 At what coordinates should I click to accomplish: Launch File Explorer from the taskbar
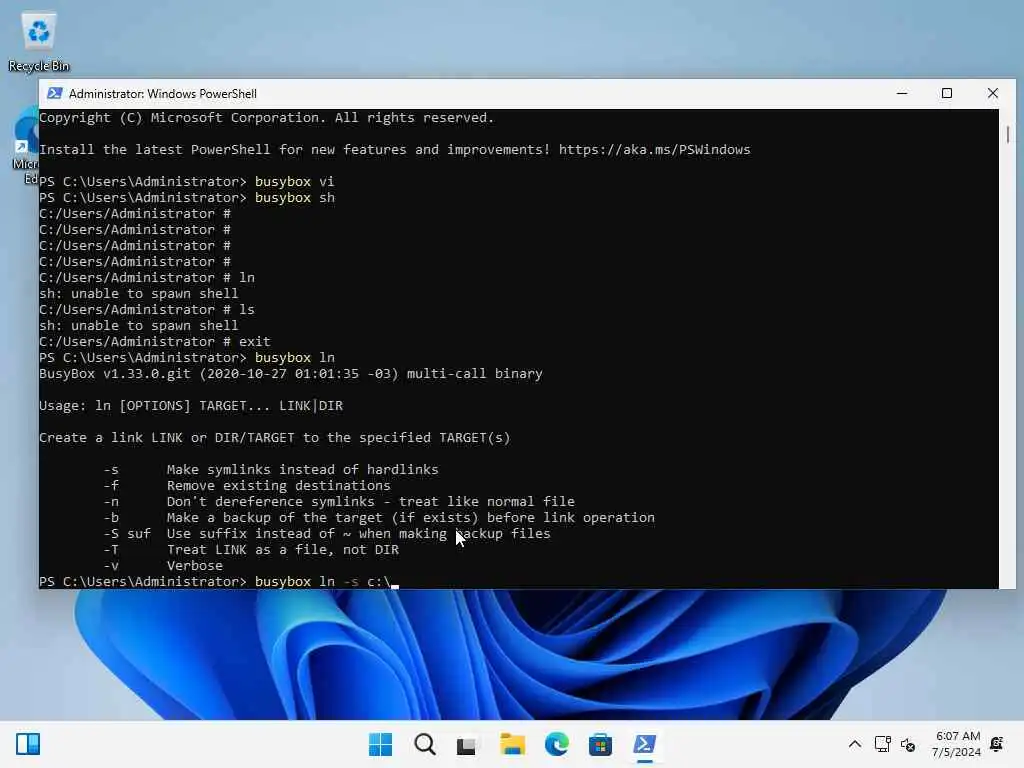(513, 744)
